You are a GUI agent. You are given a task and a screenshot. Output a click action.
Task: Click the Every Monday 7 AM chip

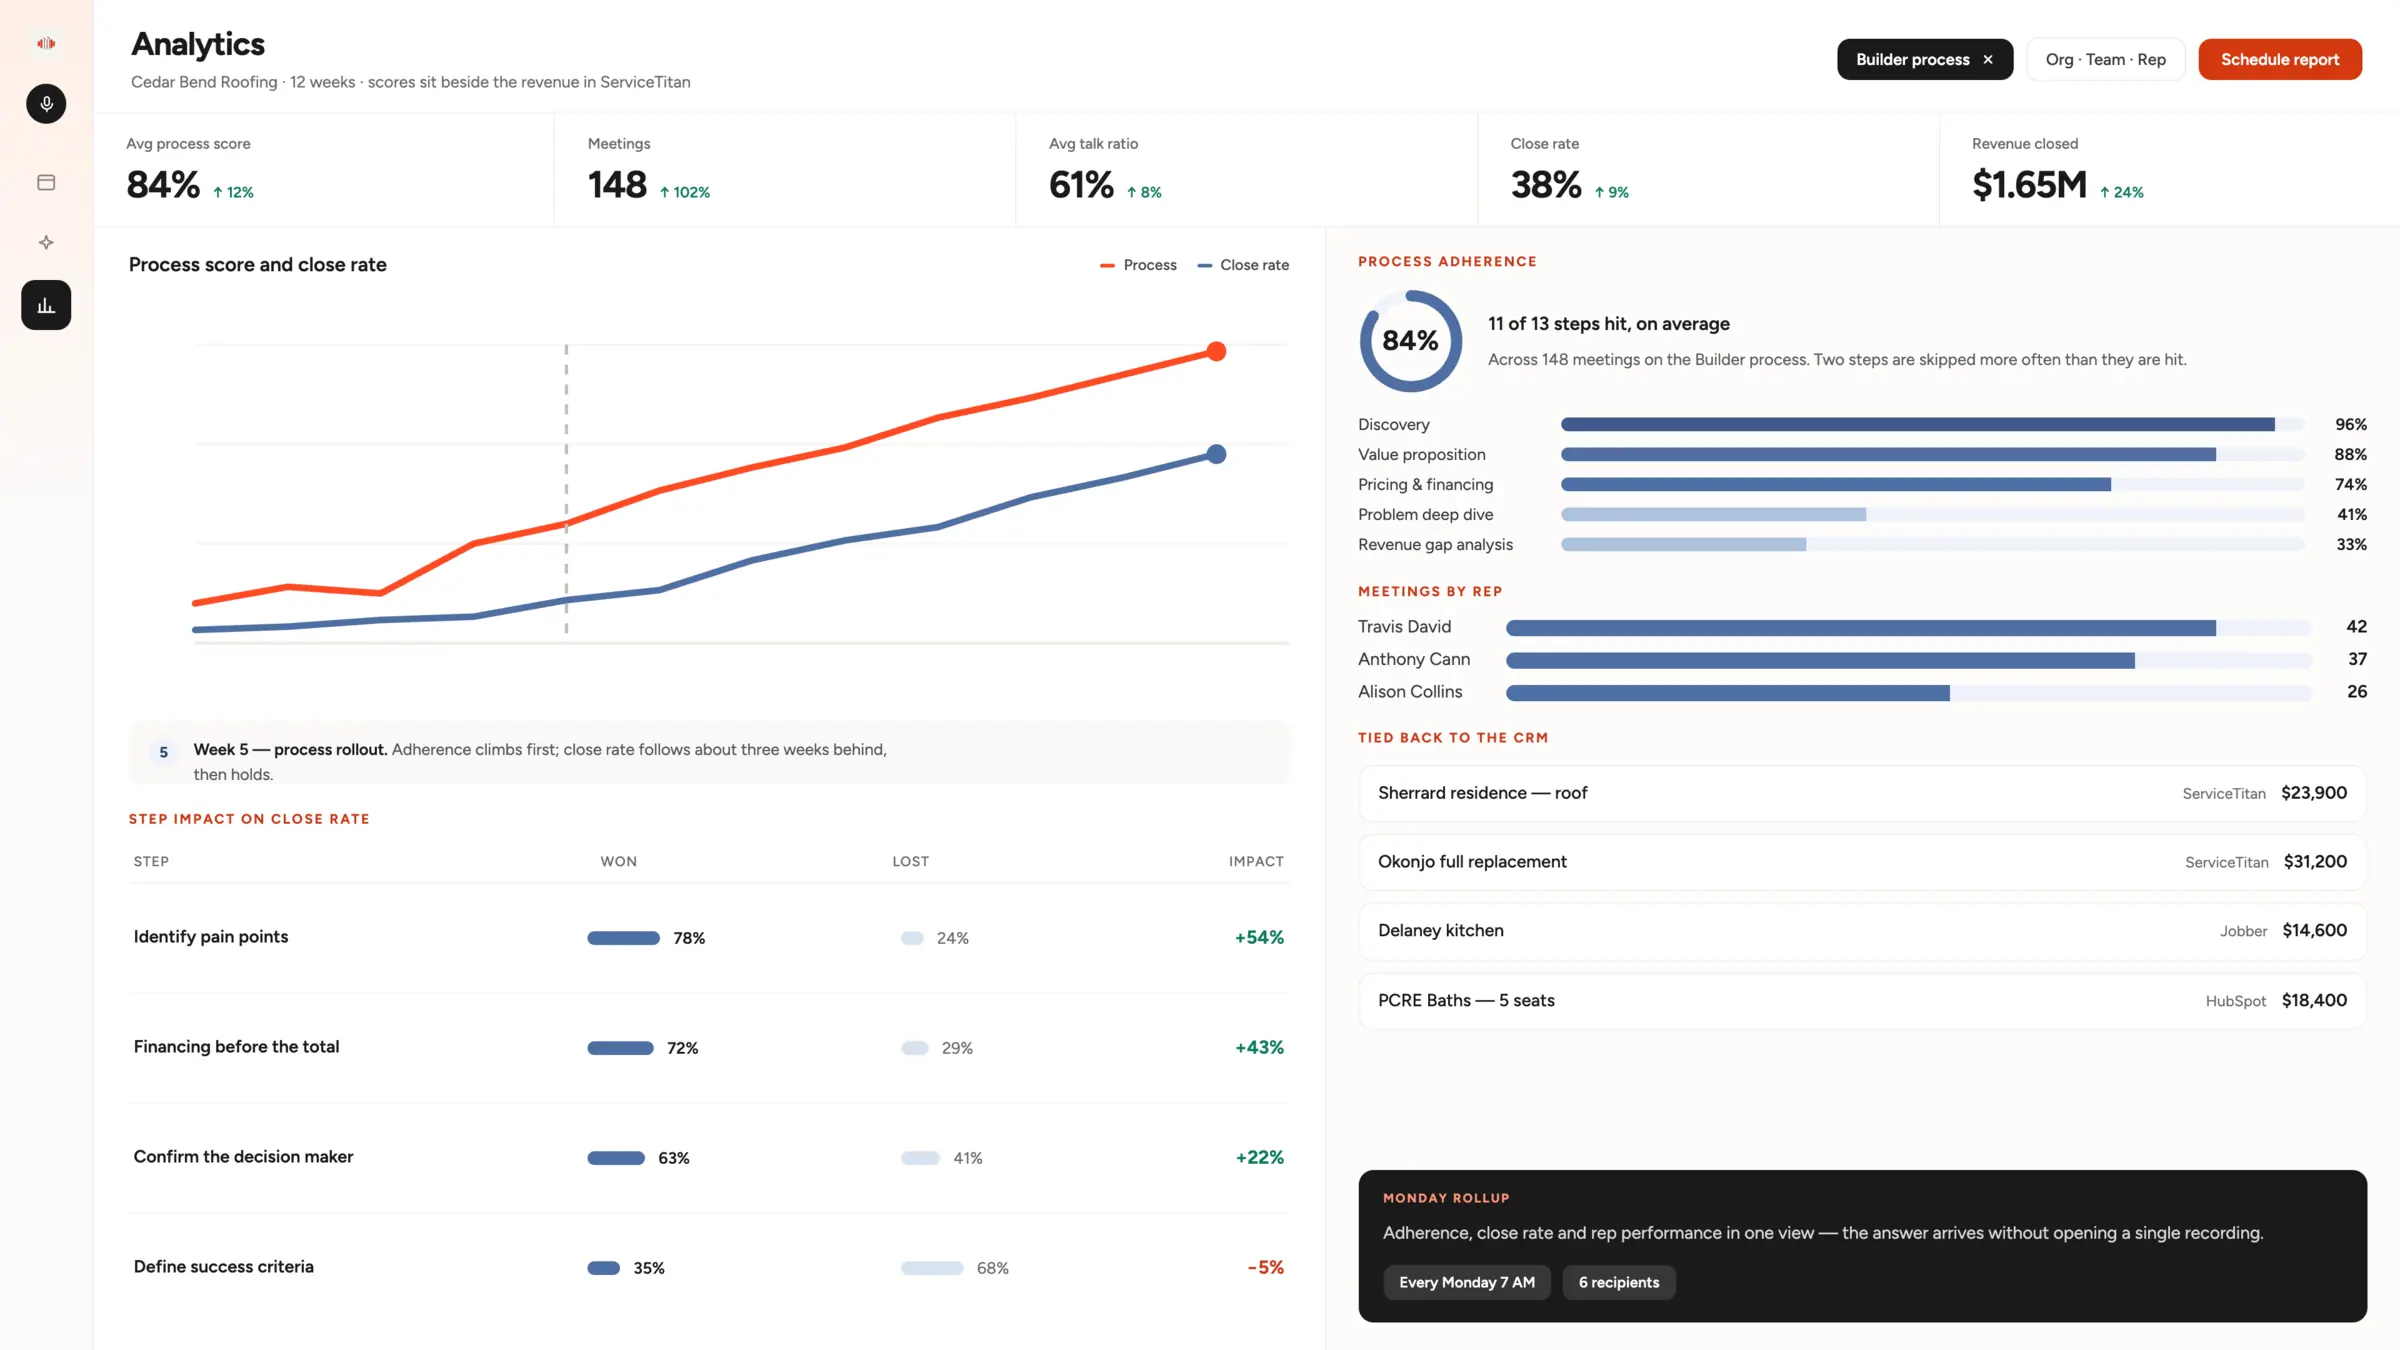1466,1282
